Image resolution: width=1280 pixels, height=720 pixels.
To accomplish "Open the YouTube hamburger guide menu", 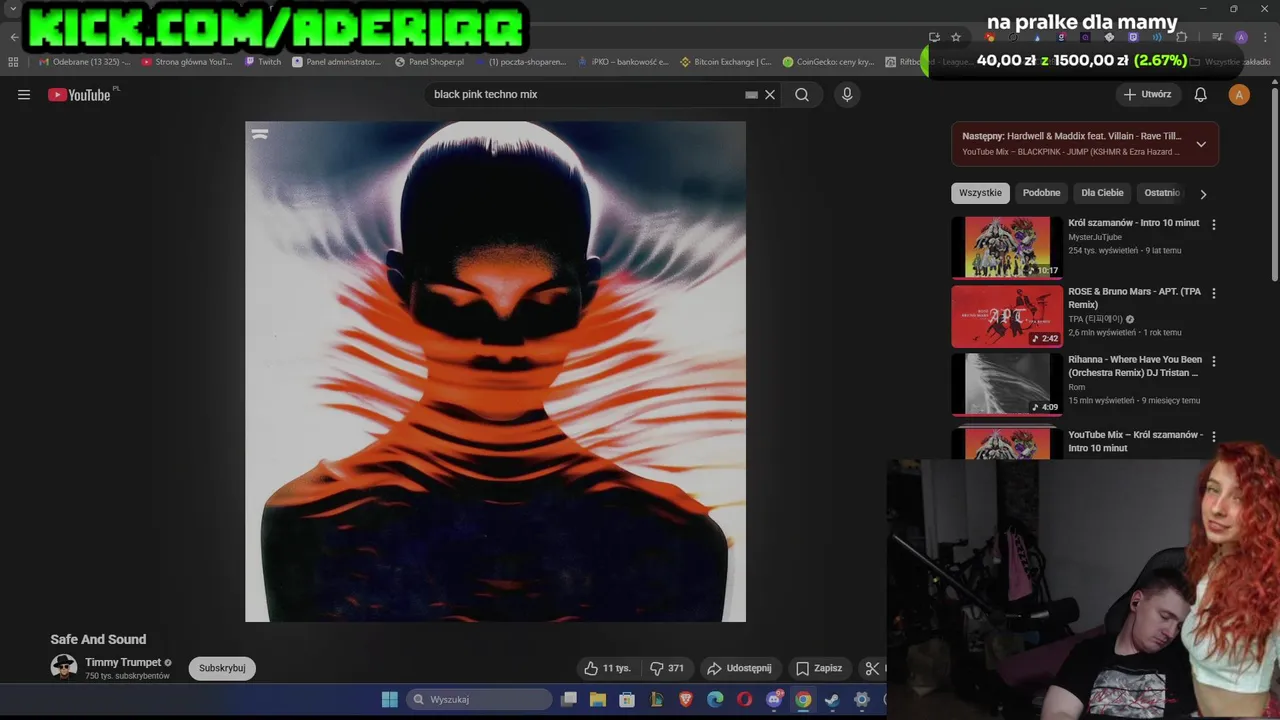I will 24,95.
